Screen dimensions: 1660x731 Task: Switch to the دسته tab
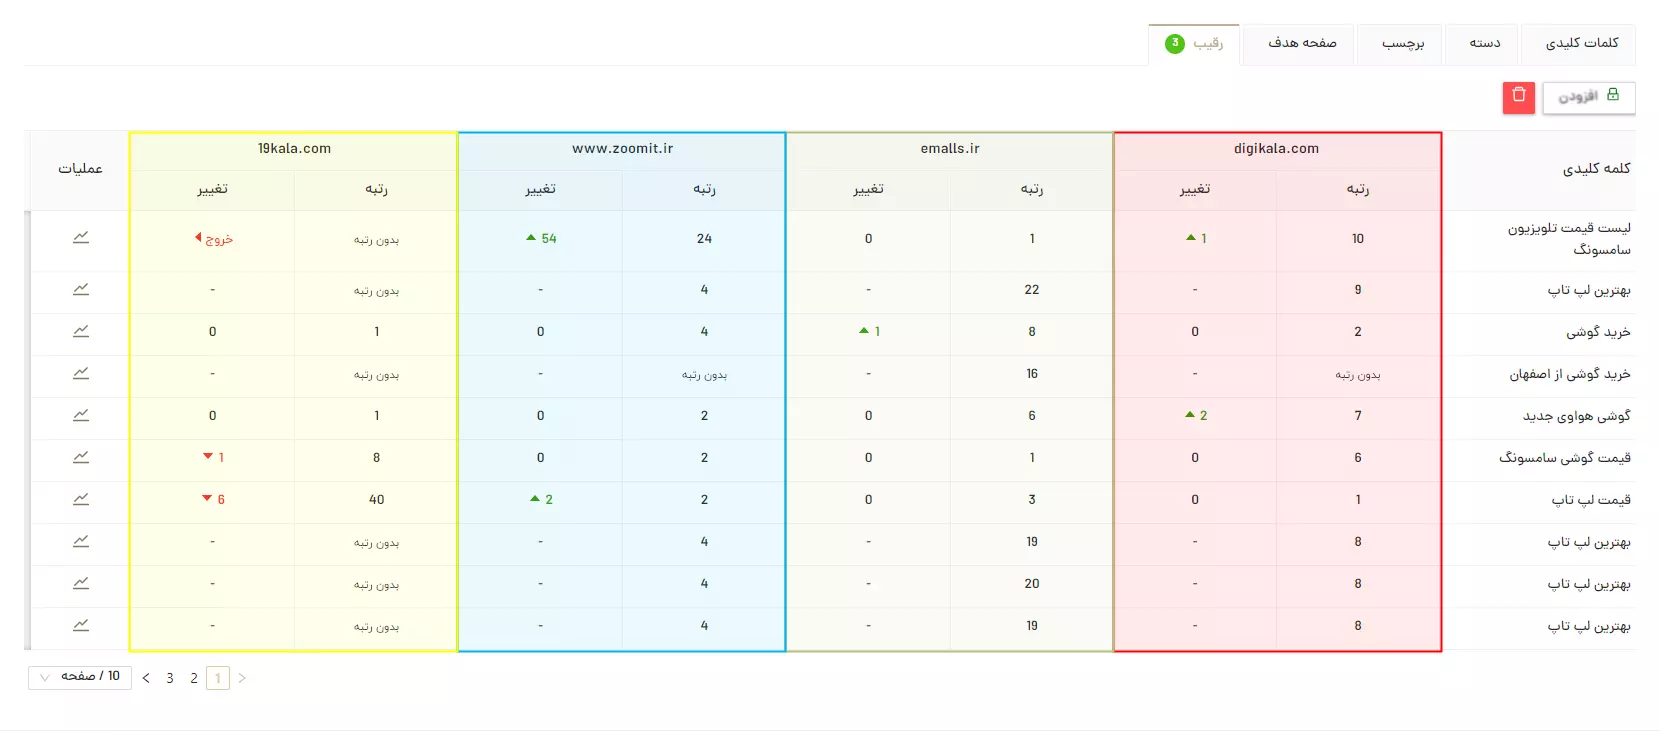tap(1484, 43)
